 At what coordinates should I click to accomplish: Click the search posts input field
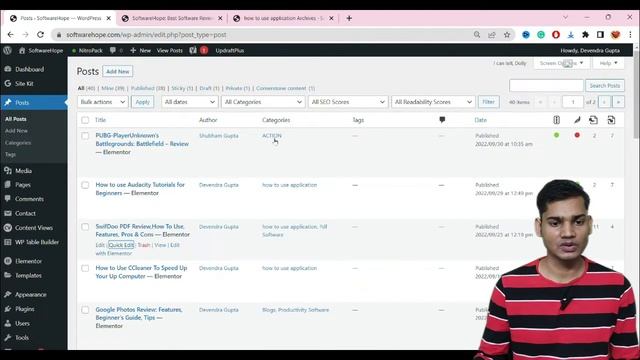[546, 86]
